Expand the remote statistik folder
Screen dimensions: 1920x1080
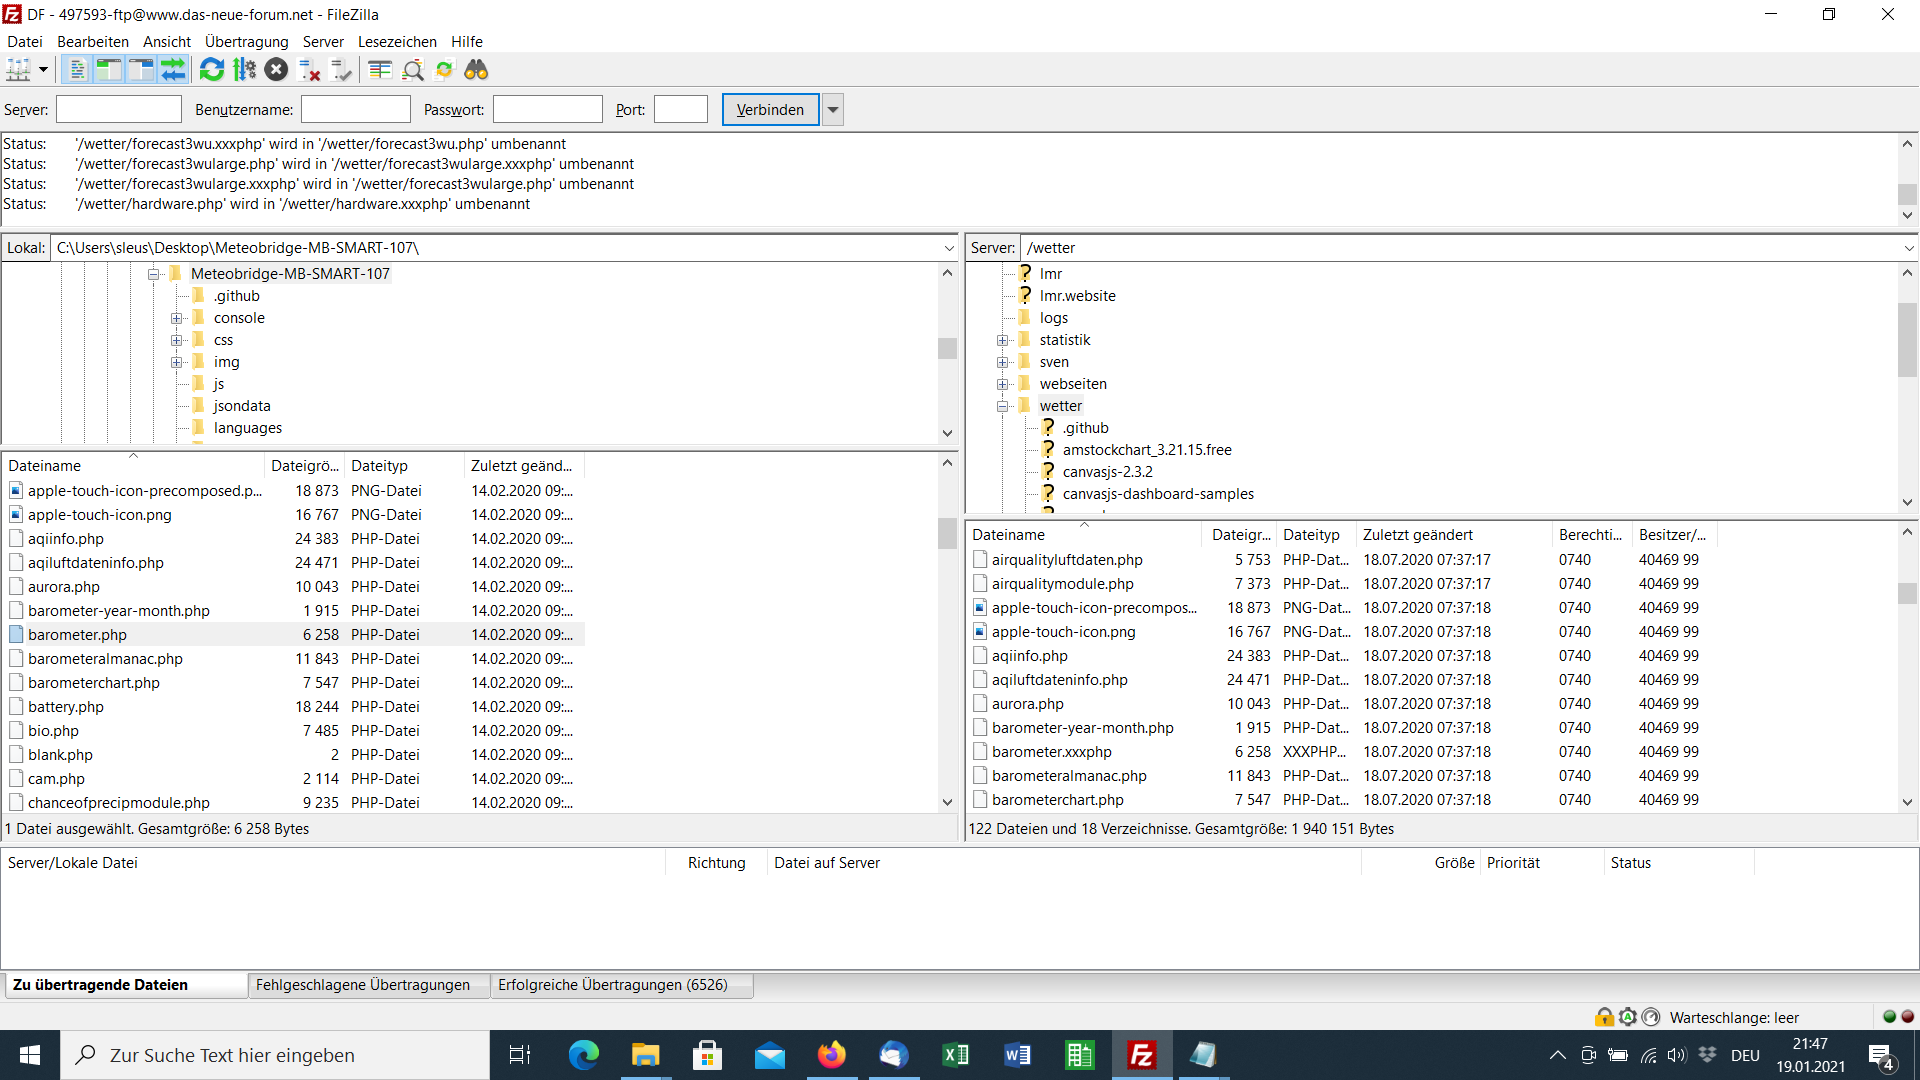click(x=1003, y=340)
